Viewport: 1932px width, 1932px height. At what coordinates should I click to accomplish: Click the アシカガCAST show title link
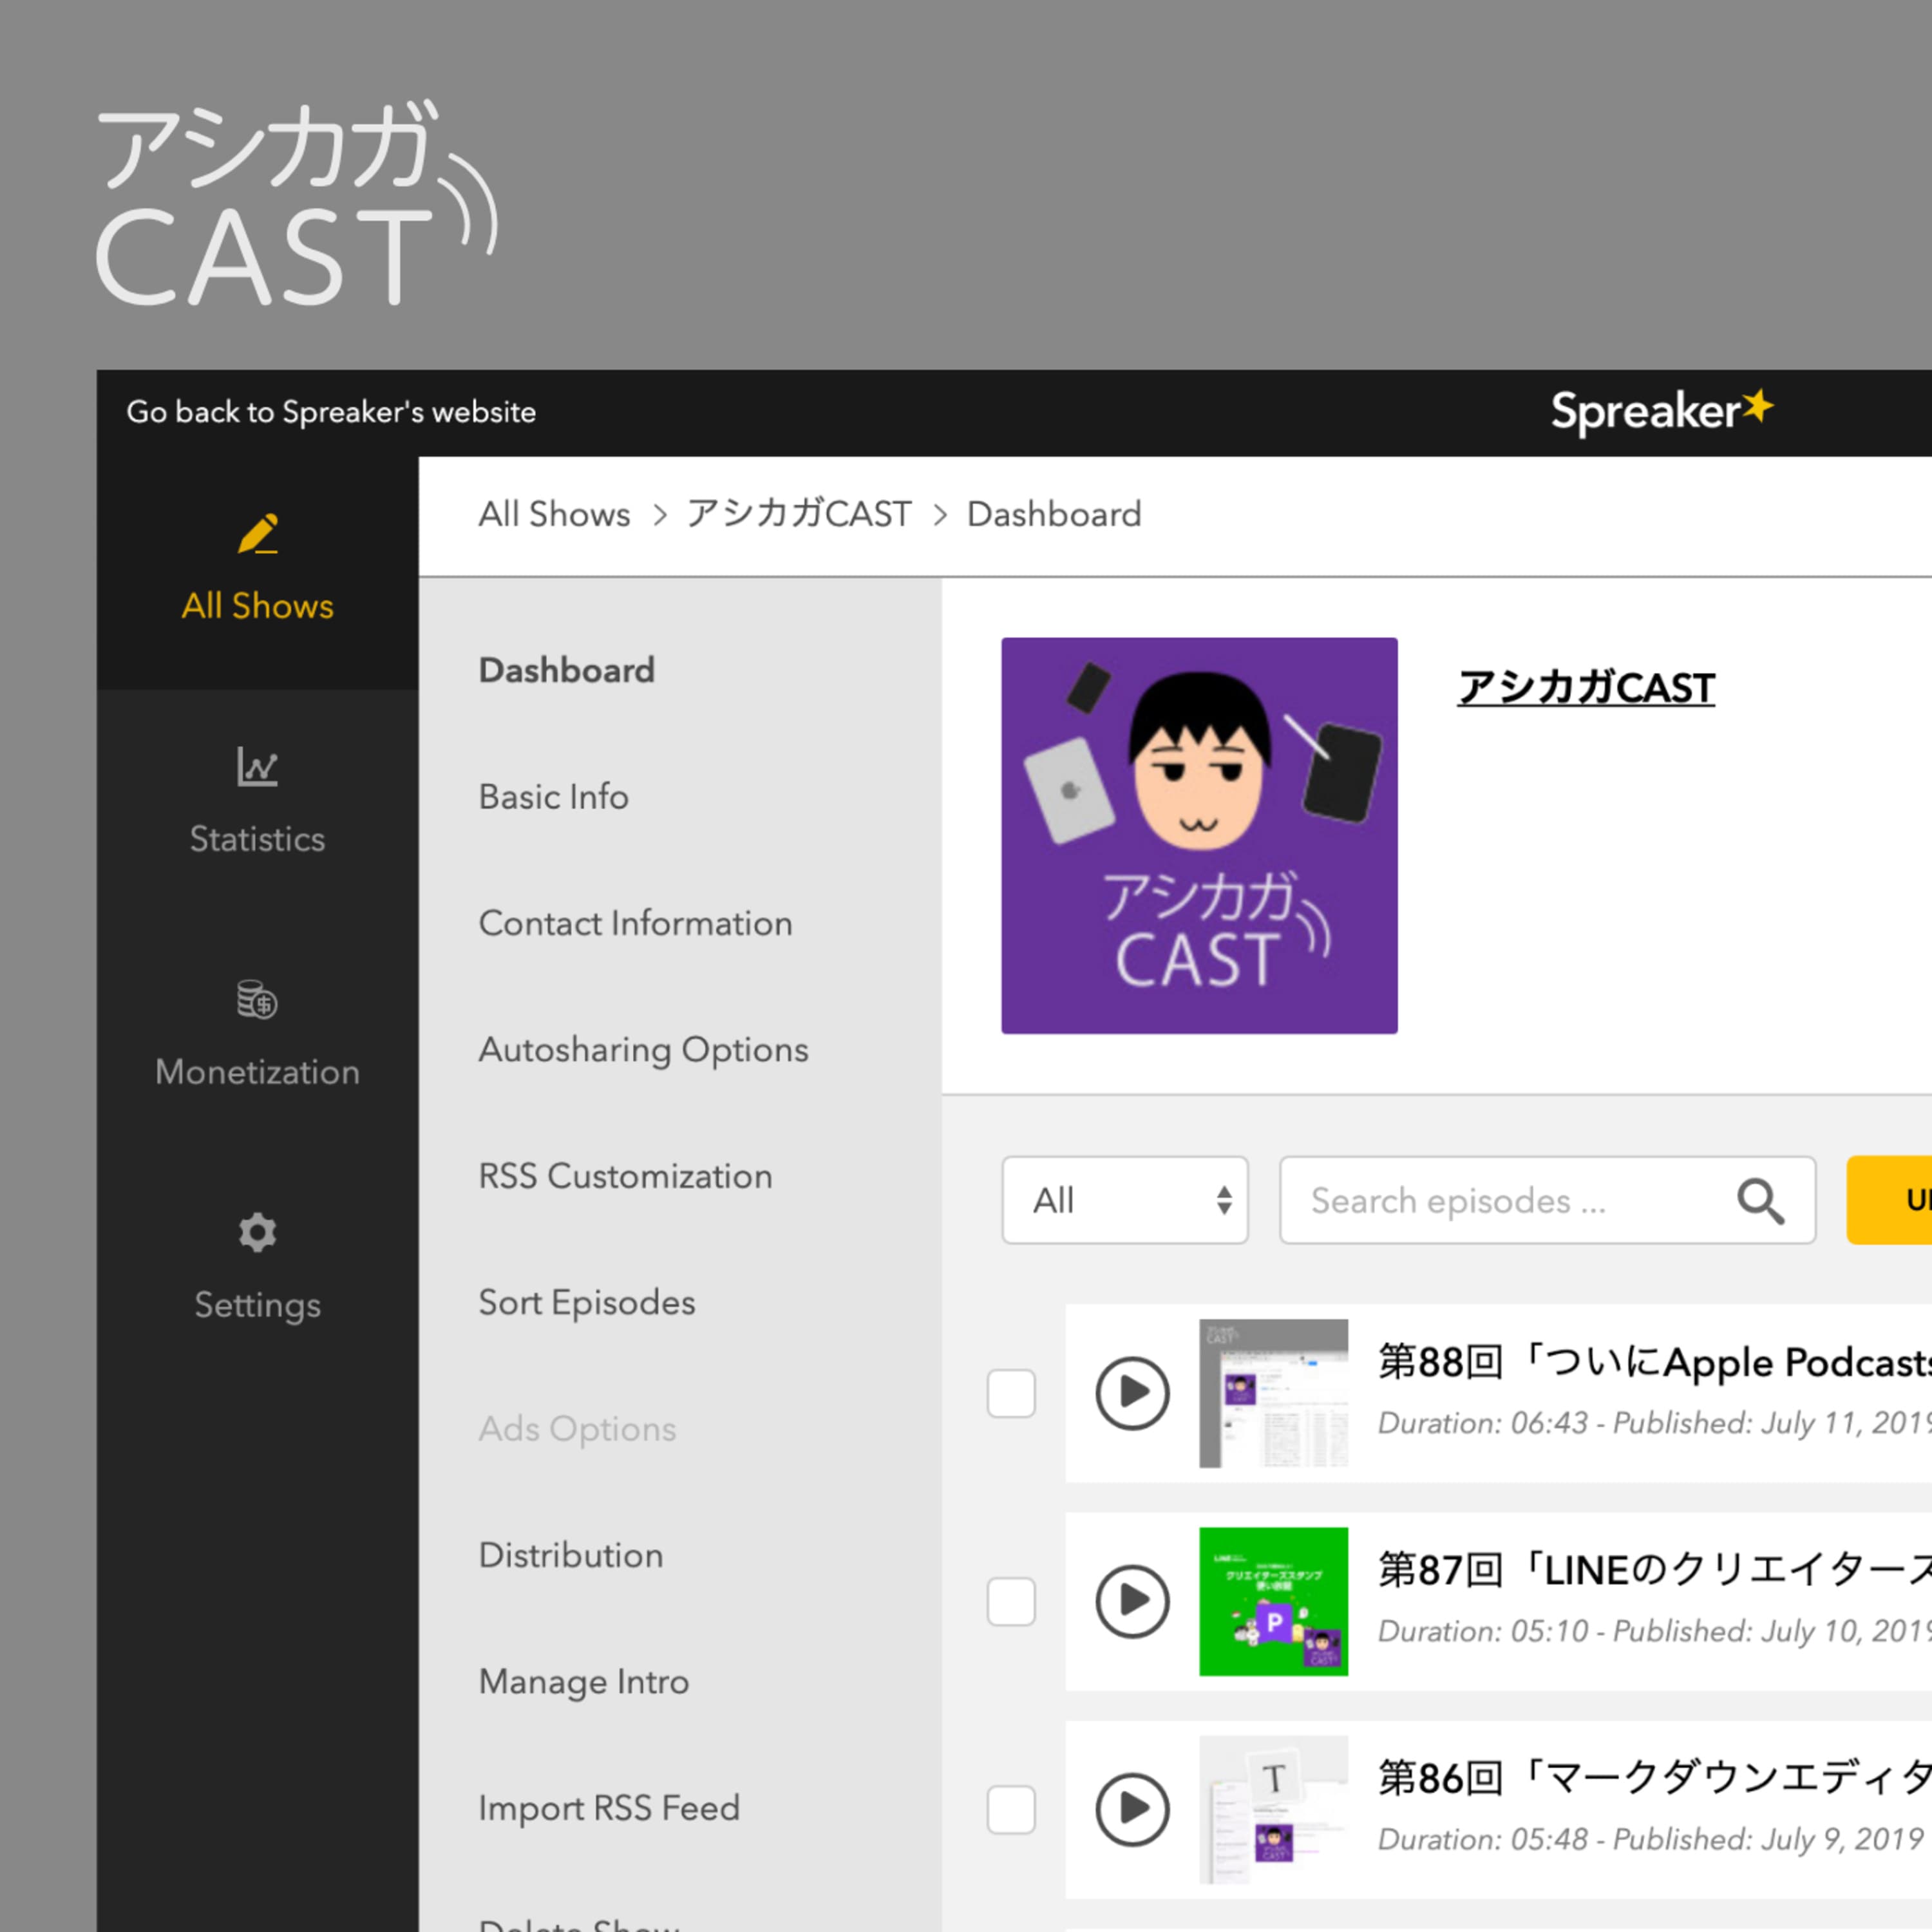pyautogui.click(x=1586, y=688)
